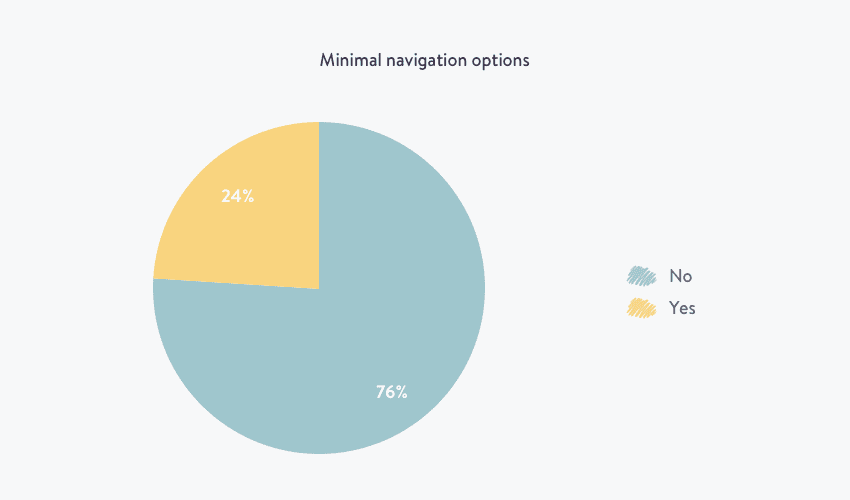Click the word navigation in the title
Viewport: 850px width, 500px height.
[x=425, y=60]
